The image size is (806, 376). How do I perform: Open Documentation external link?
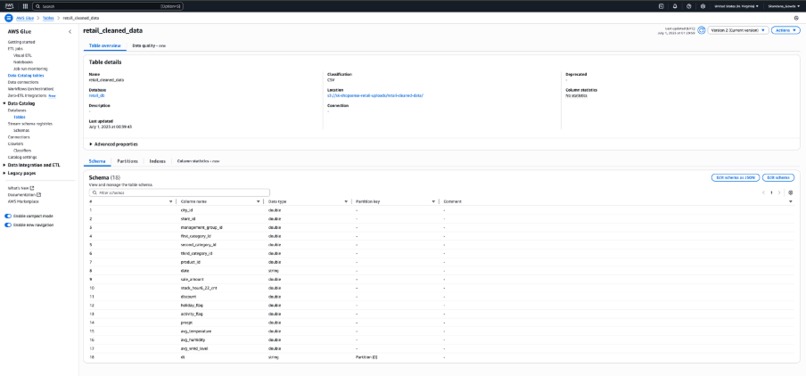24,195
